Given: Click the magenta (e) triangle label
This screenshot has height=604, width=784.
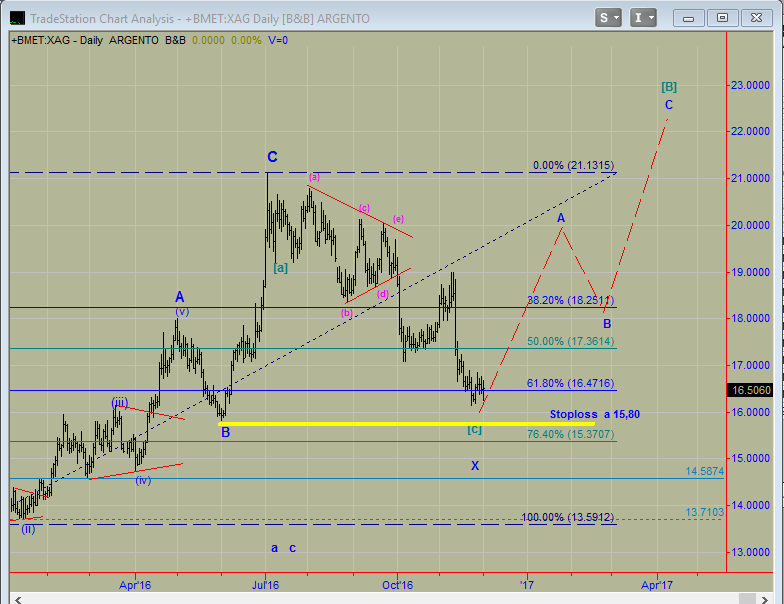Looking at the screenshot, I should click(398, 218).
